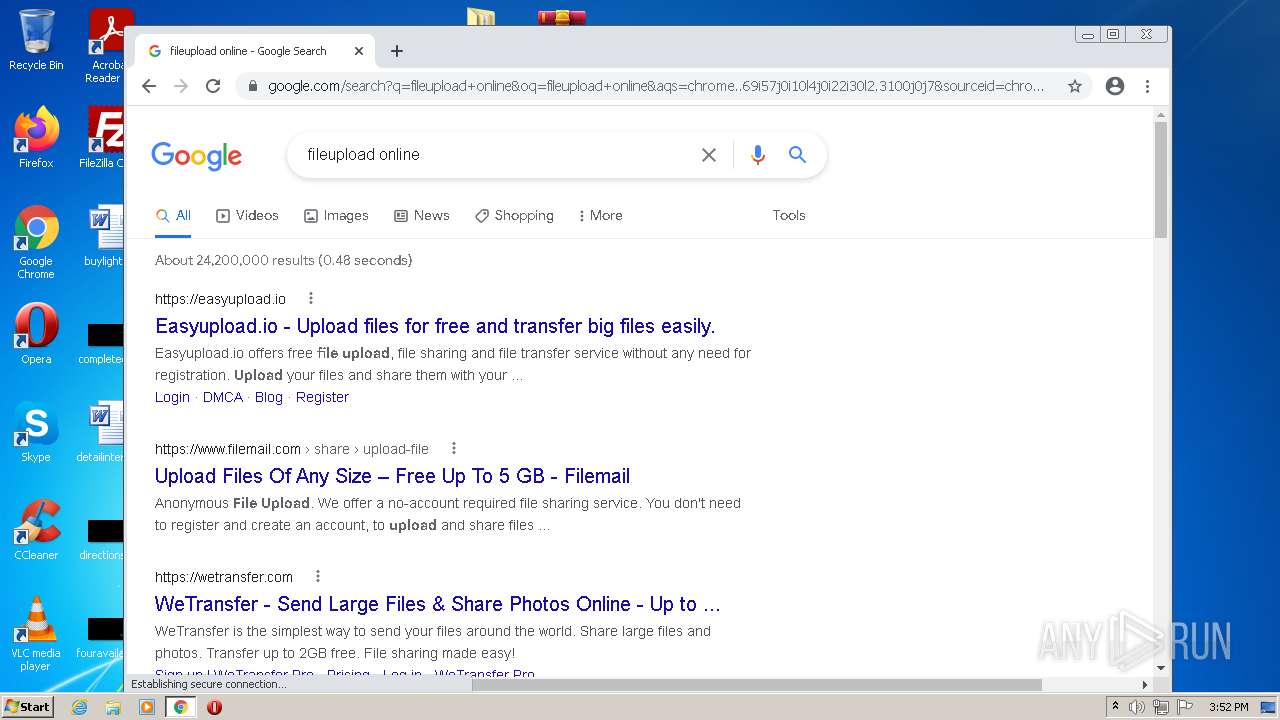This screenshot has width=1280, height=720.
Task: Clear the search box with the X icon
Action: (709, 155)
